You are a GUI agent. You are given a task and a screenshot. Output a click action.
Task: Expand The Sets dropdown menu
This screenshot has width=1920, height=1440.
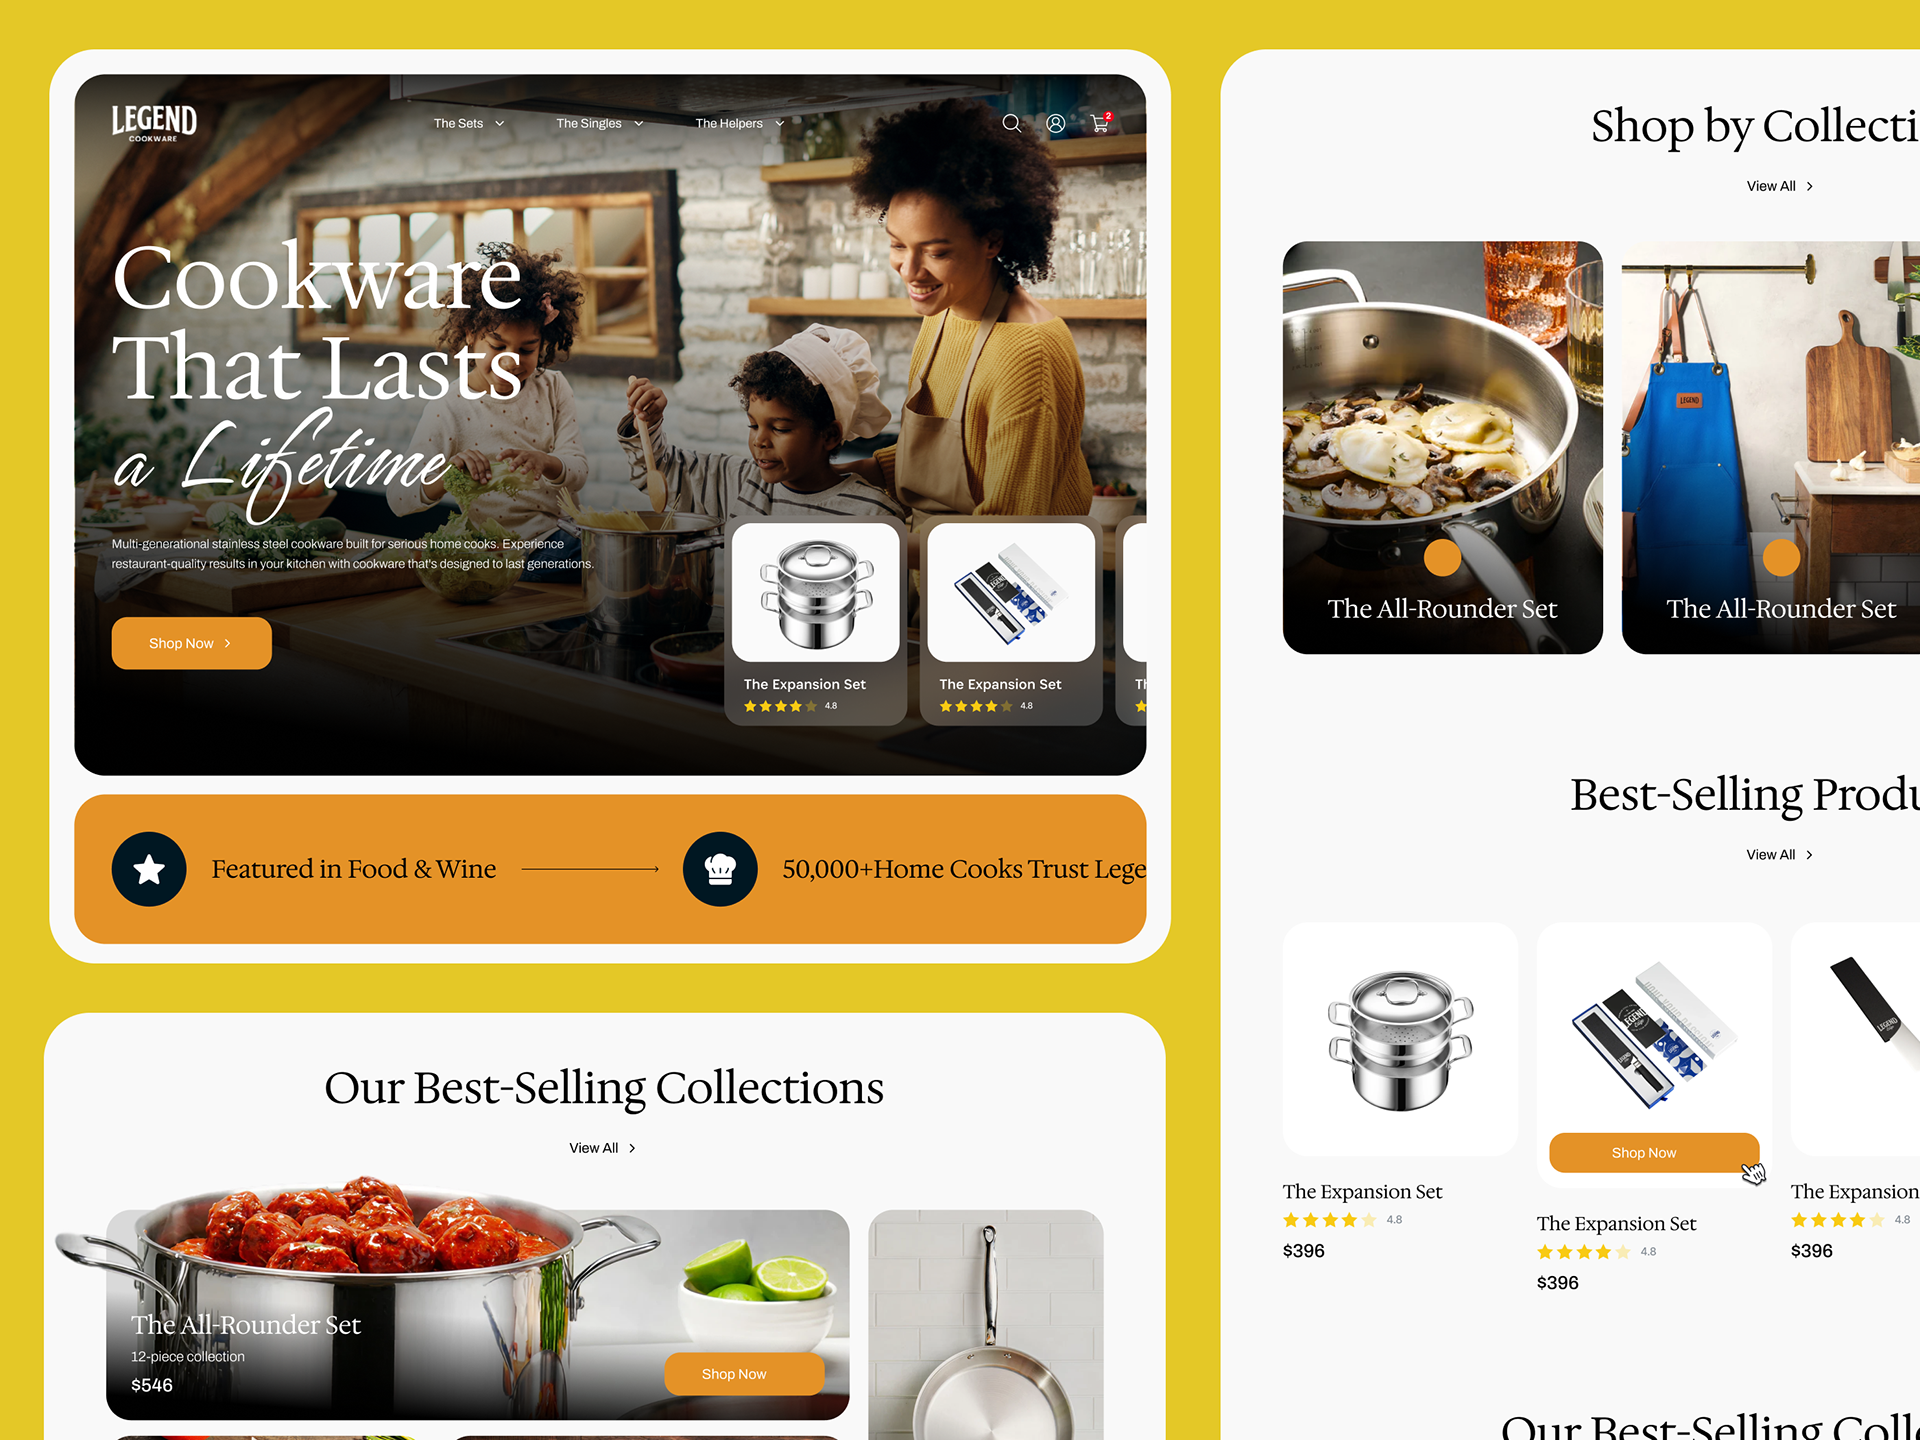[x=469, y=123]
